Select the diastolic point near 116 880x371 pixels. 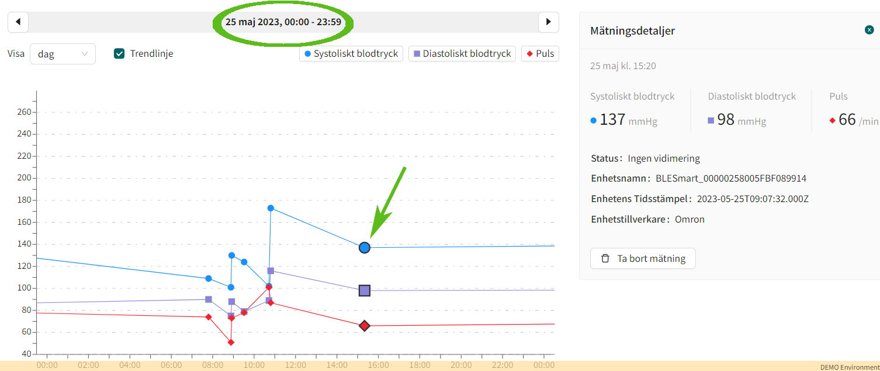[271, 271]
